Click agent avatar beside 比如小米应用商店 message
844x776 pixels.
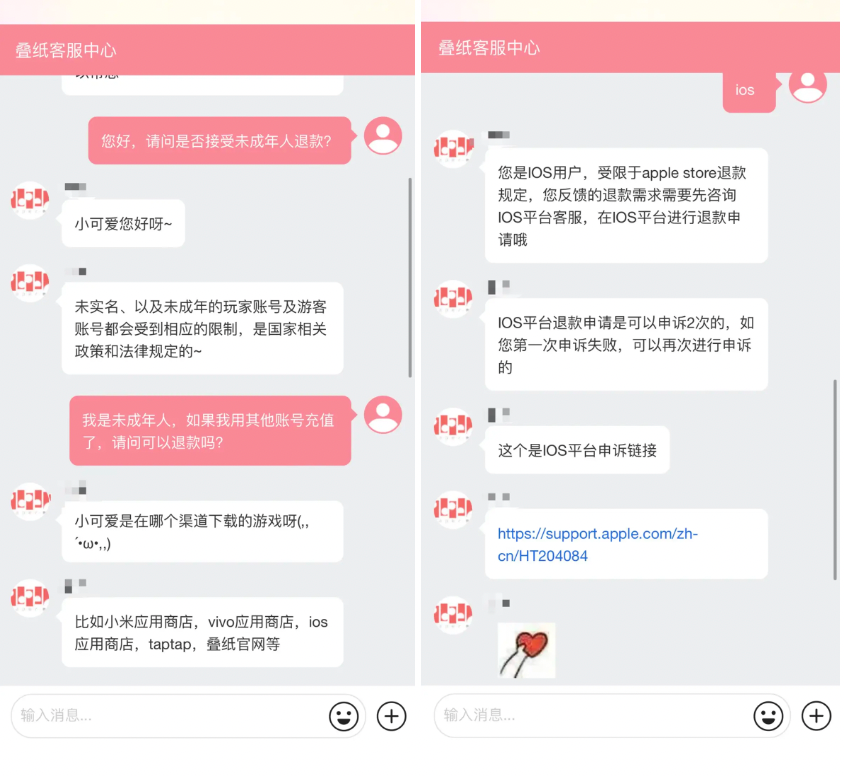(30, 597)
